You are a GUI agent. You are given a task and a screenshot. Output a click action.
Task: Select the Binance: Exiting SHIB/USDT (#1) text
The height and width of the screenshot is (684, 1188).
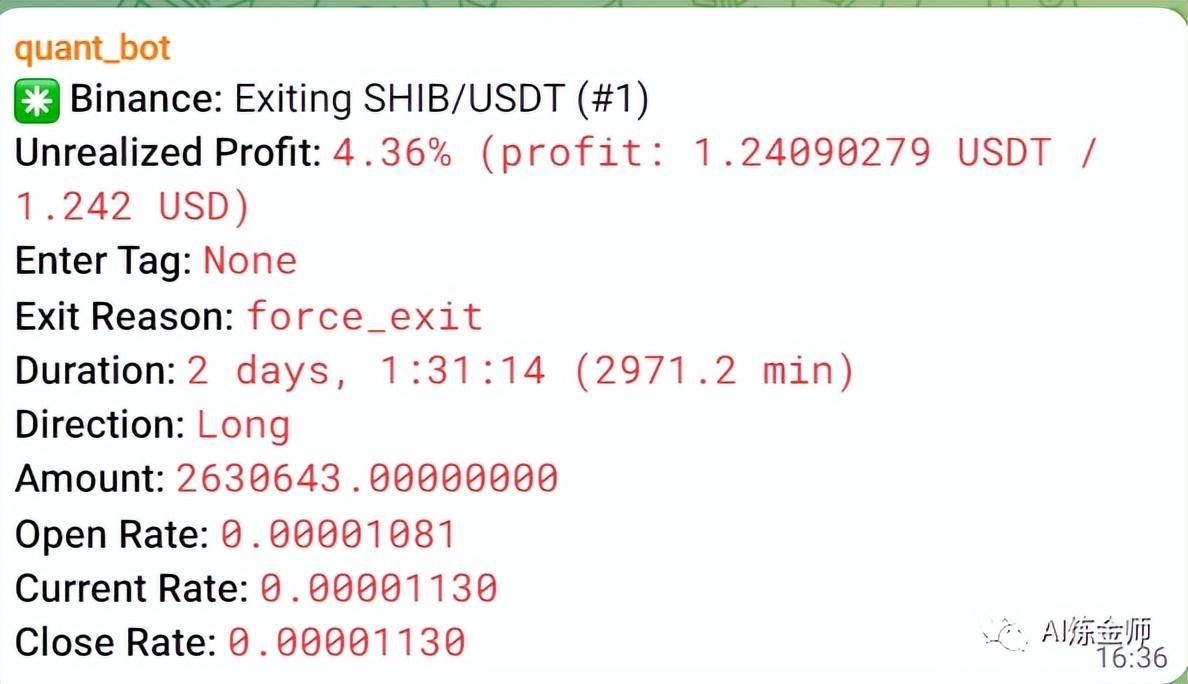359,99
